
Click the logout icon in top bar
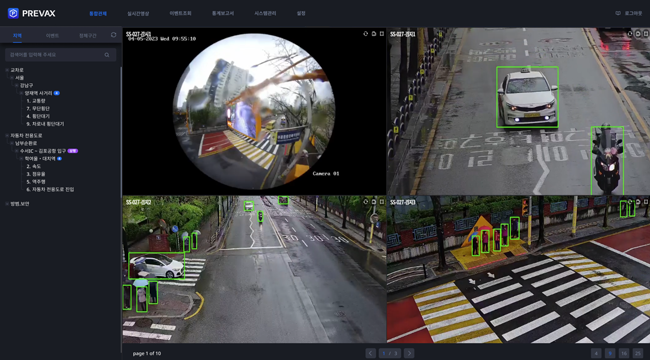[x=618, y=13]
